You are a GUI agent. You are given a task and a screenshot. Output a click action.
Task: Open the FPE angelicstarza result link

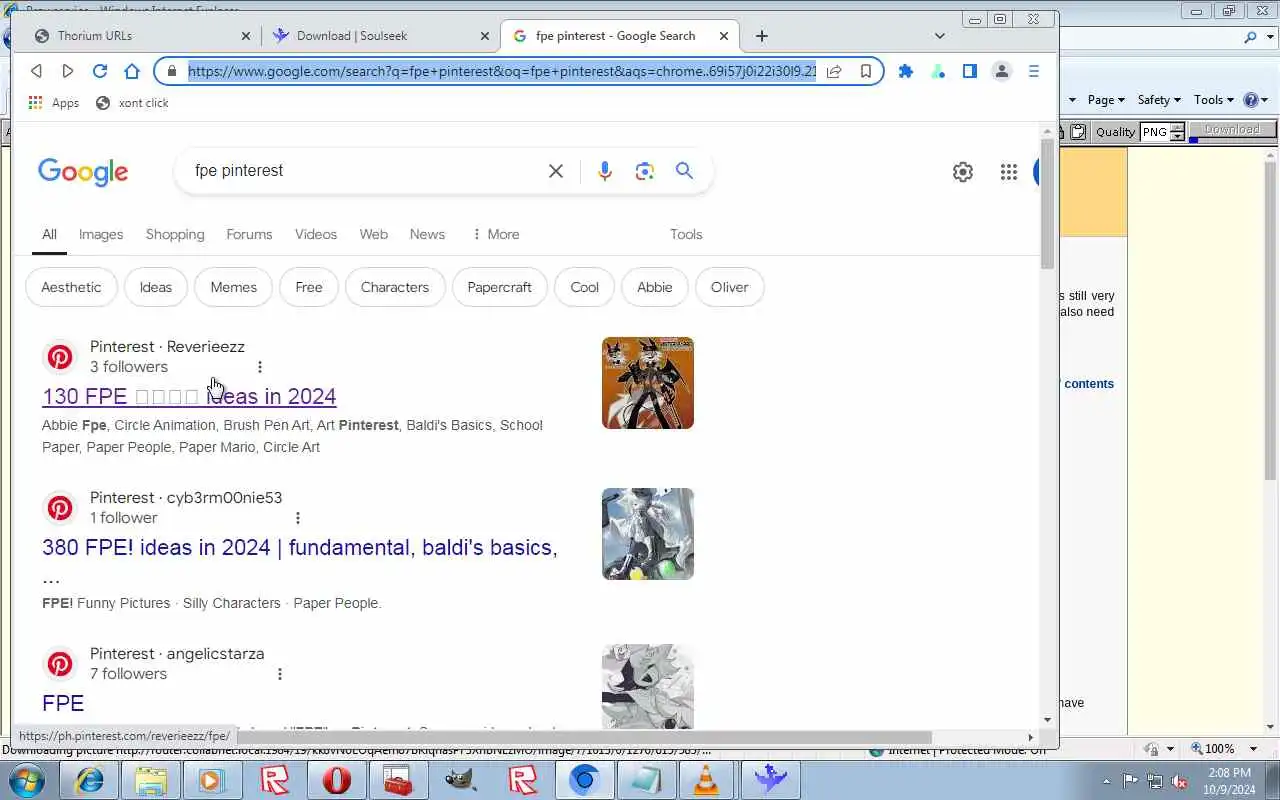(63, 703)
